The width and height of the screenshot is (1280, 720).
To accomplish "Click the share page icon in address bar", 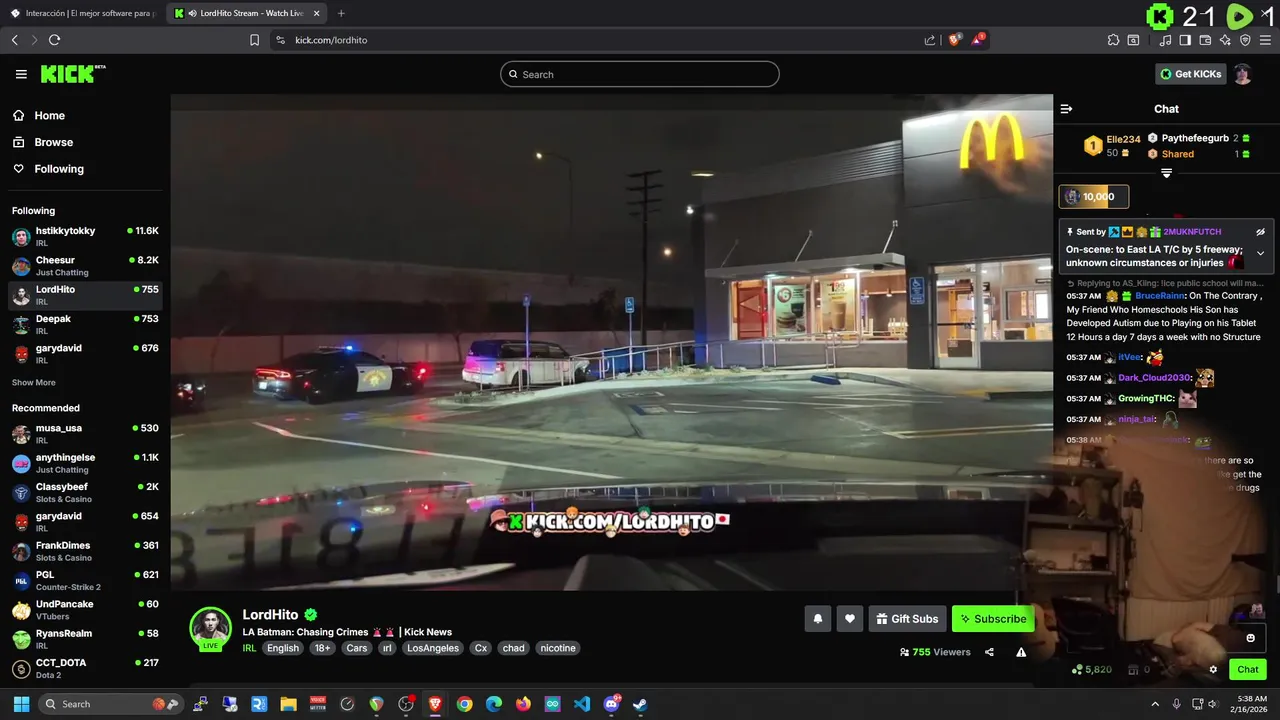I will (930, 40).
